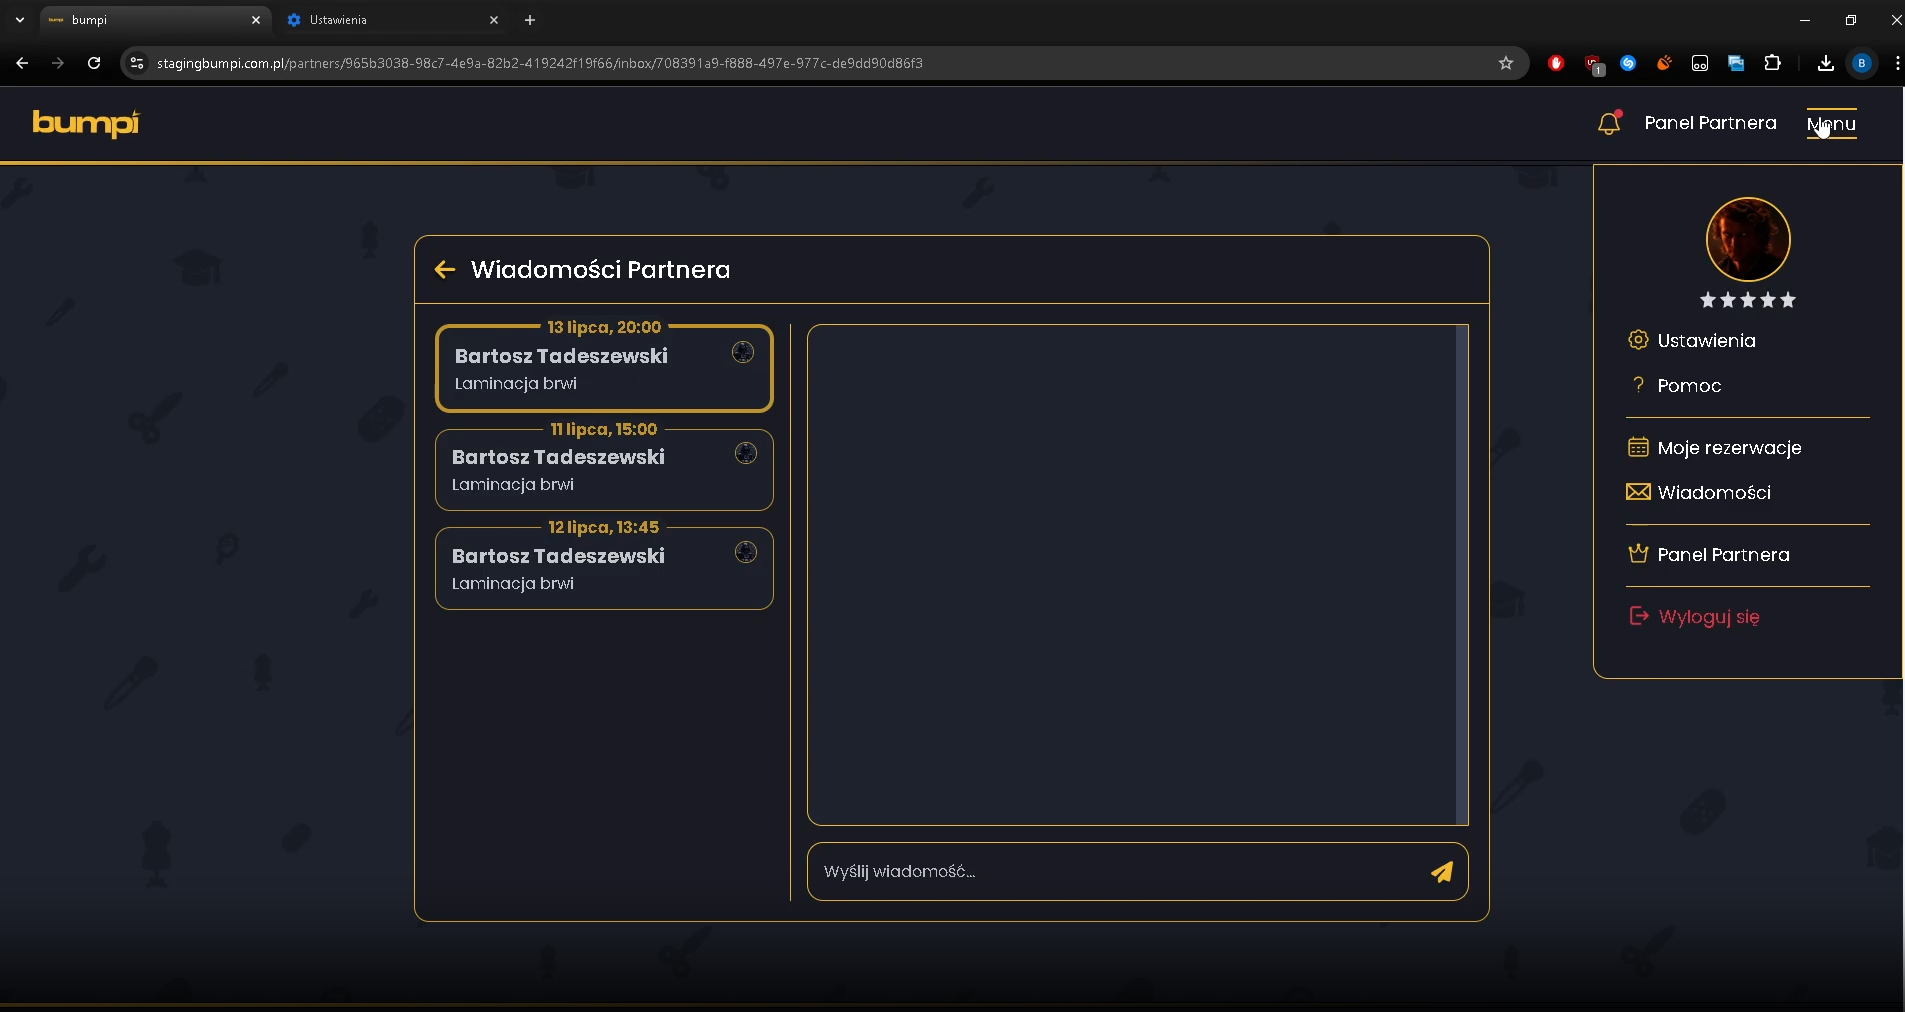Click the bumpi logo
This screenshot has width=1905, height=1012.
[x=86, y=123]
